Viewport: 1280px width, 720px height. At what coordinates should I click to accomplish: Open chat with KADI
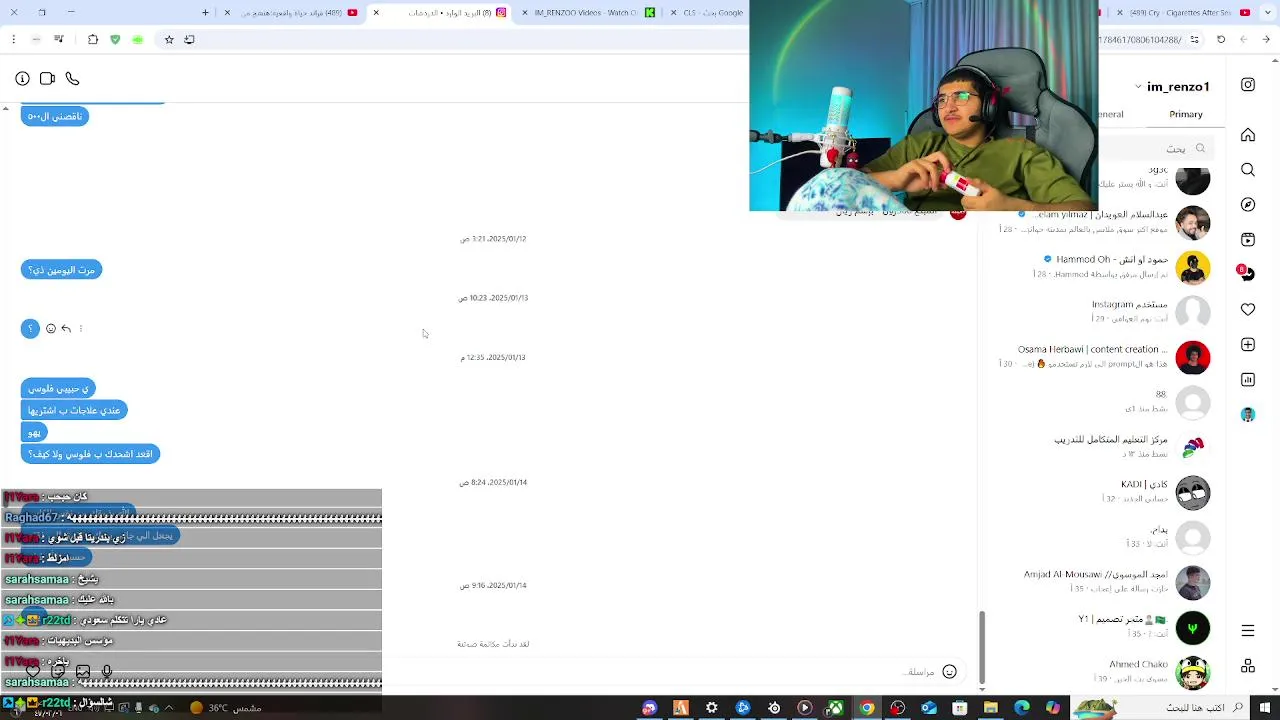pyautogui.click(x=1105, y=491)
